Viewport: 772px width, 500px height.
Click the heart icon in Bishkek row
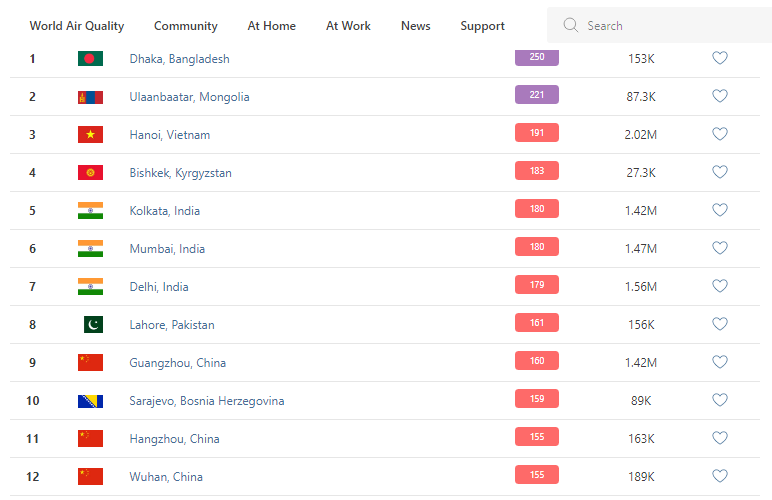point(719,172)
